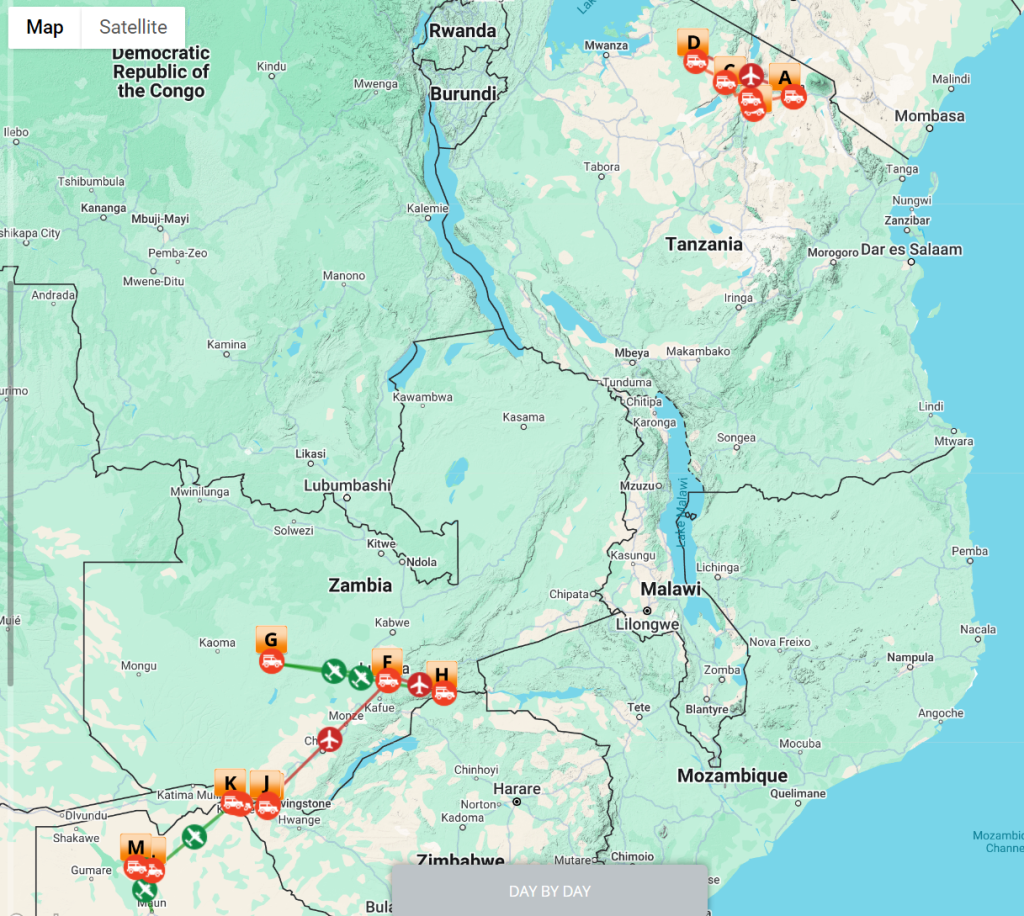This screenshot has width=1024, height=916.
Task: Open the orange marker labeled G
Action: [271, 639]
